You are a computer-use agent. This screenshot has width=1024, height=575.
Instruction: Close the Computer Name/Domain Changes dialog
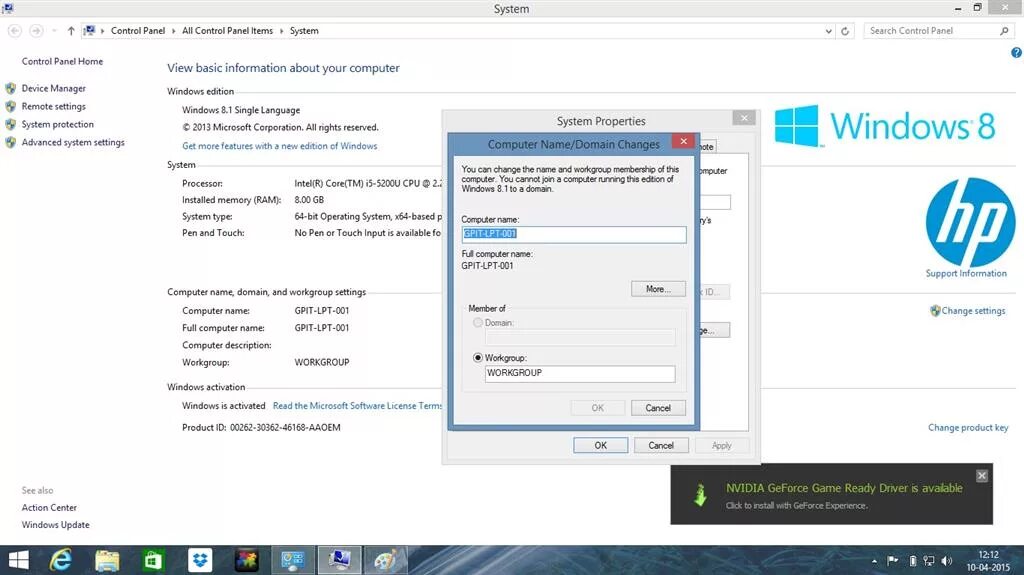pyautogui.click(x=683, y=141)
